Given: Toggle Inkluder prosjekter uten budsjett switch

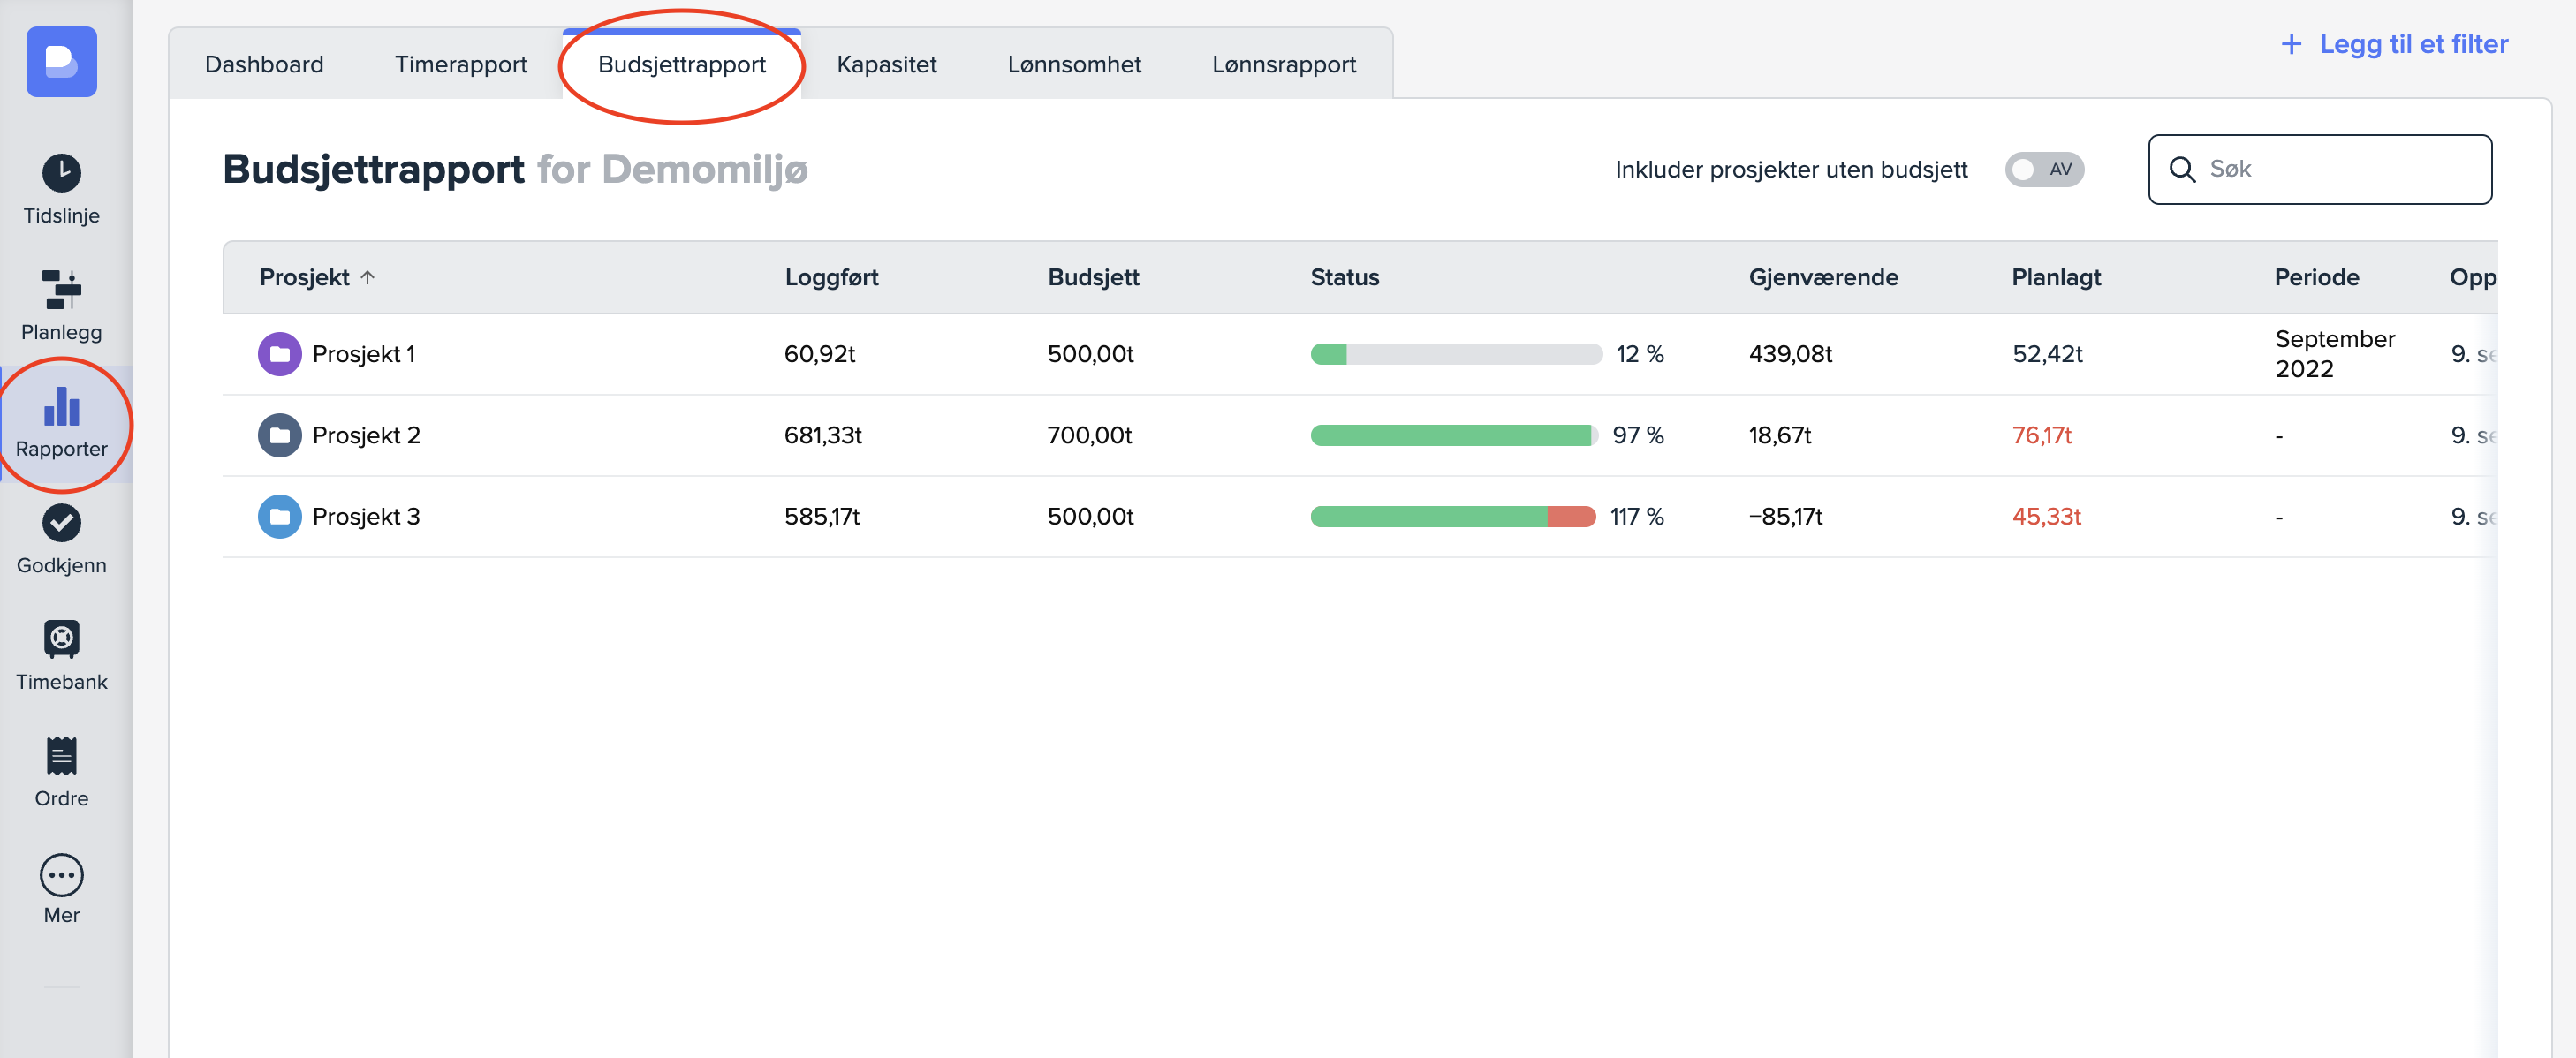Looking at the screenshot, I should pos(2043,169).
